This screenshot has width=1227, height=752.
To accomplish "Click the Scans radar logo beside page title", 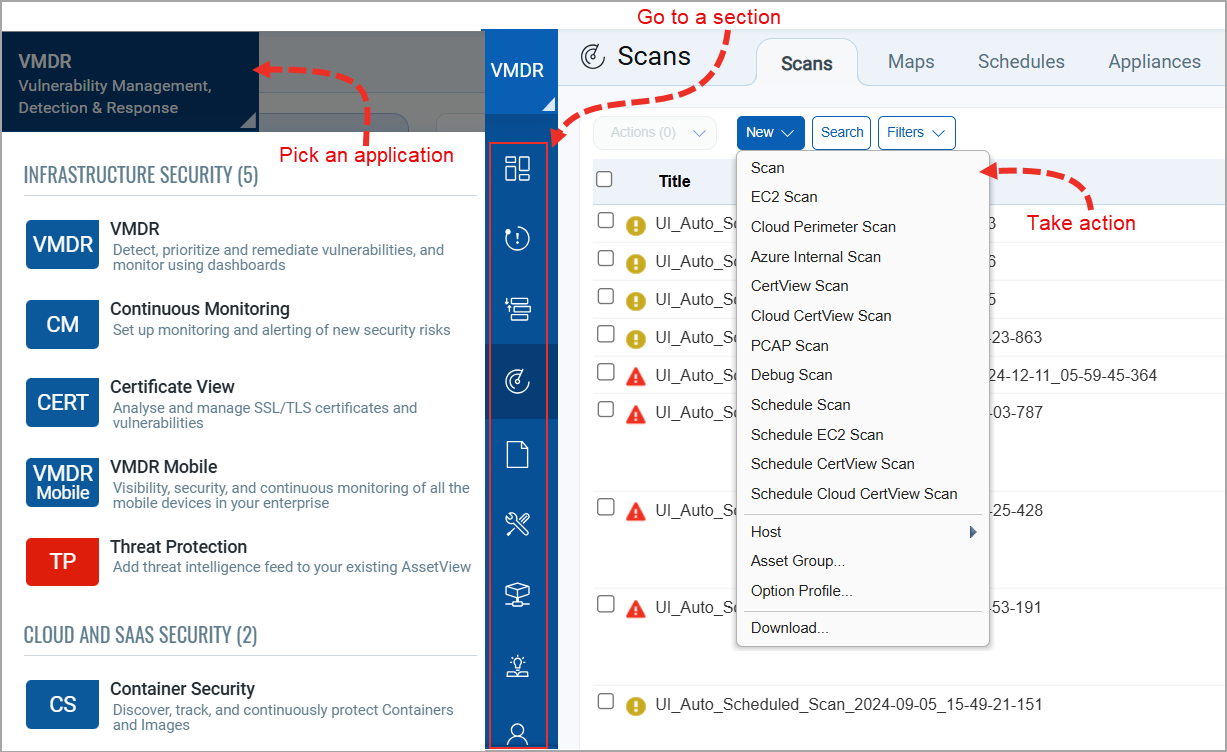I will tap(593, 57).
